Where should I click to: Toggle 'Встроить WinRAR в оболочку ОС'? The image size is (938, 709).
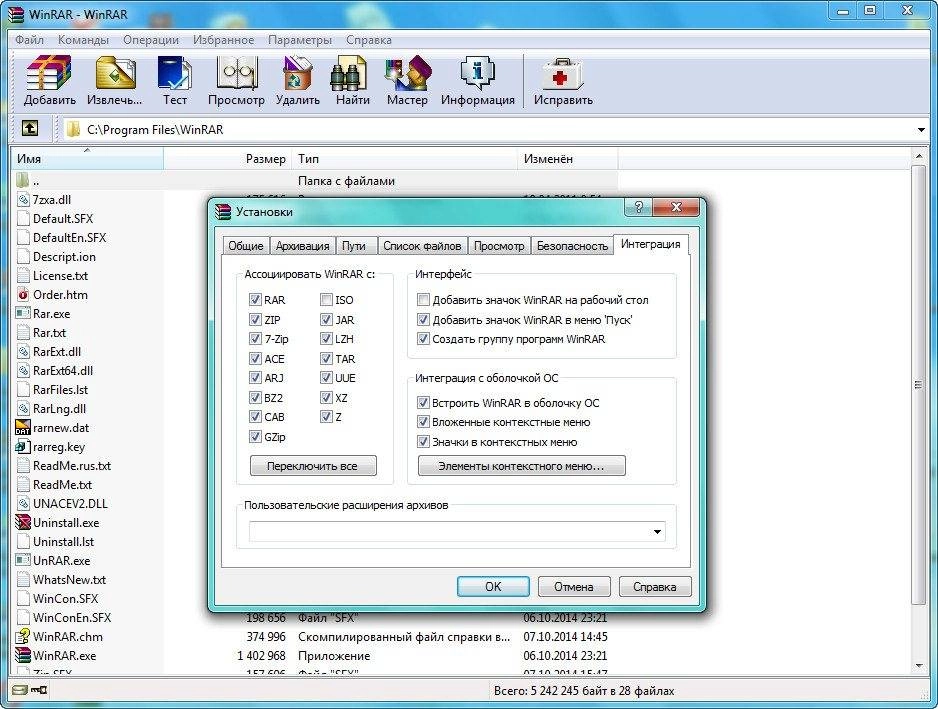pyautogui.click(x=423, y=402)
